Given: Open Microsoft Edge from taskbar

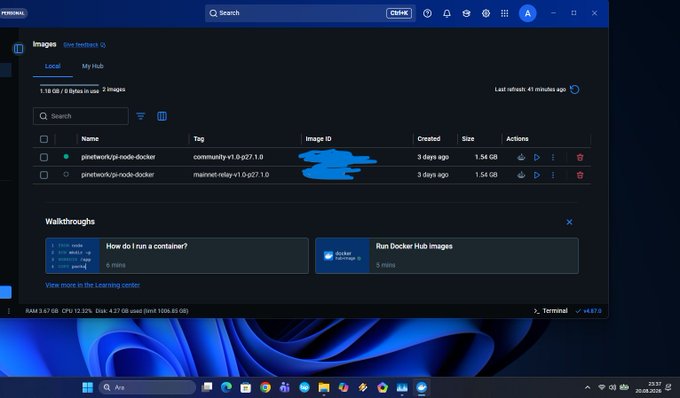Looking at the screenshot, I should pos(226,387).
